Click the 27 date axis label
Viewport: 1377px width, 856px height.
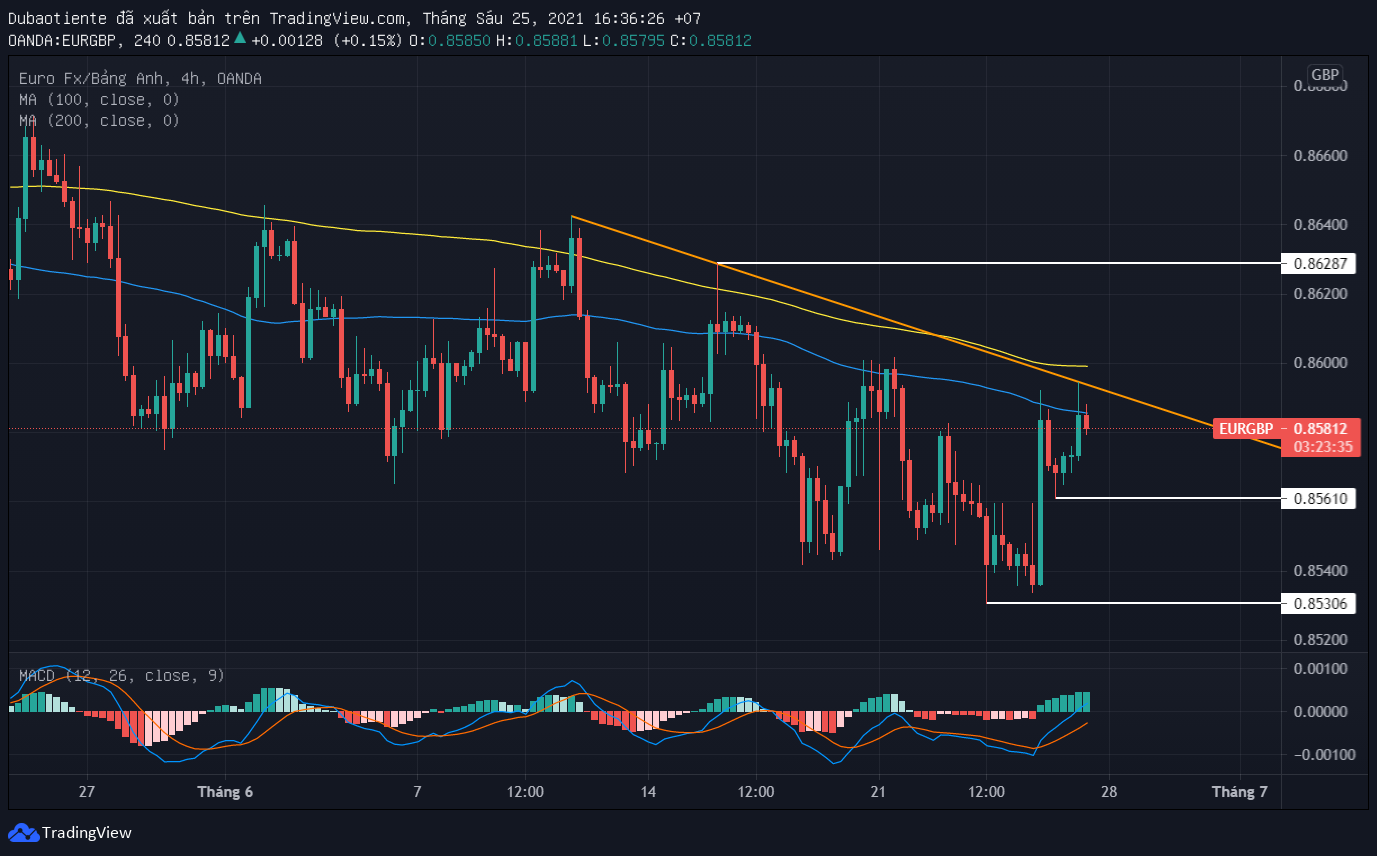tap(87, 791)
